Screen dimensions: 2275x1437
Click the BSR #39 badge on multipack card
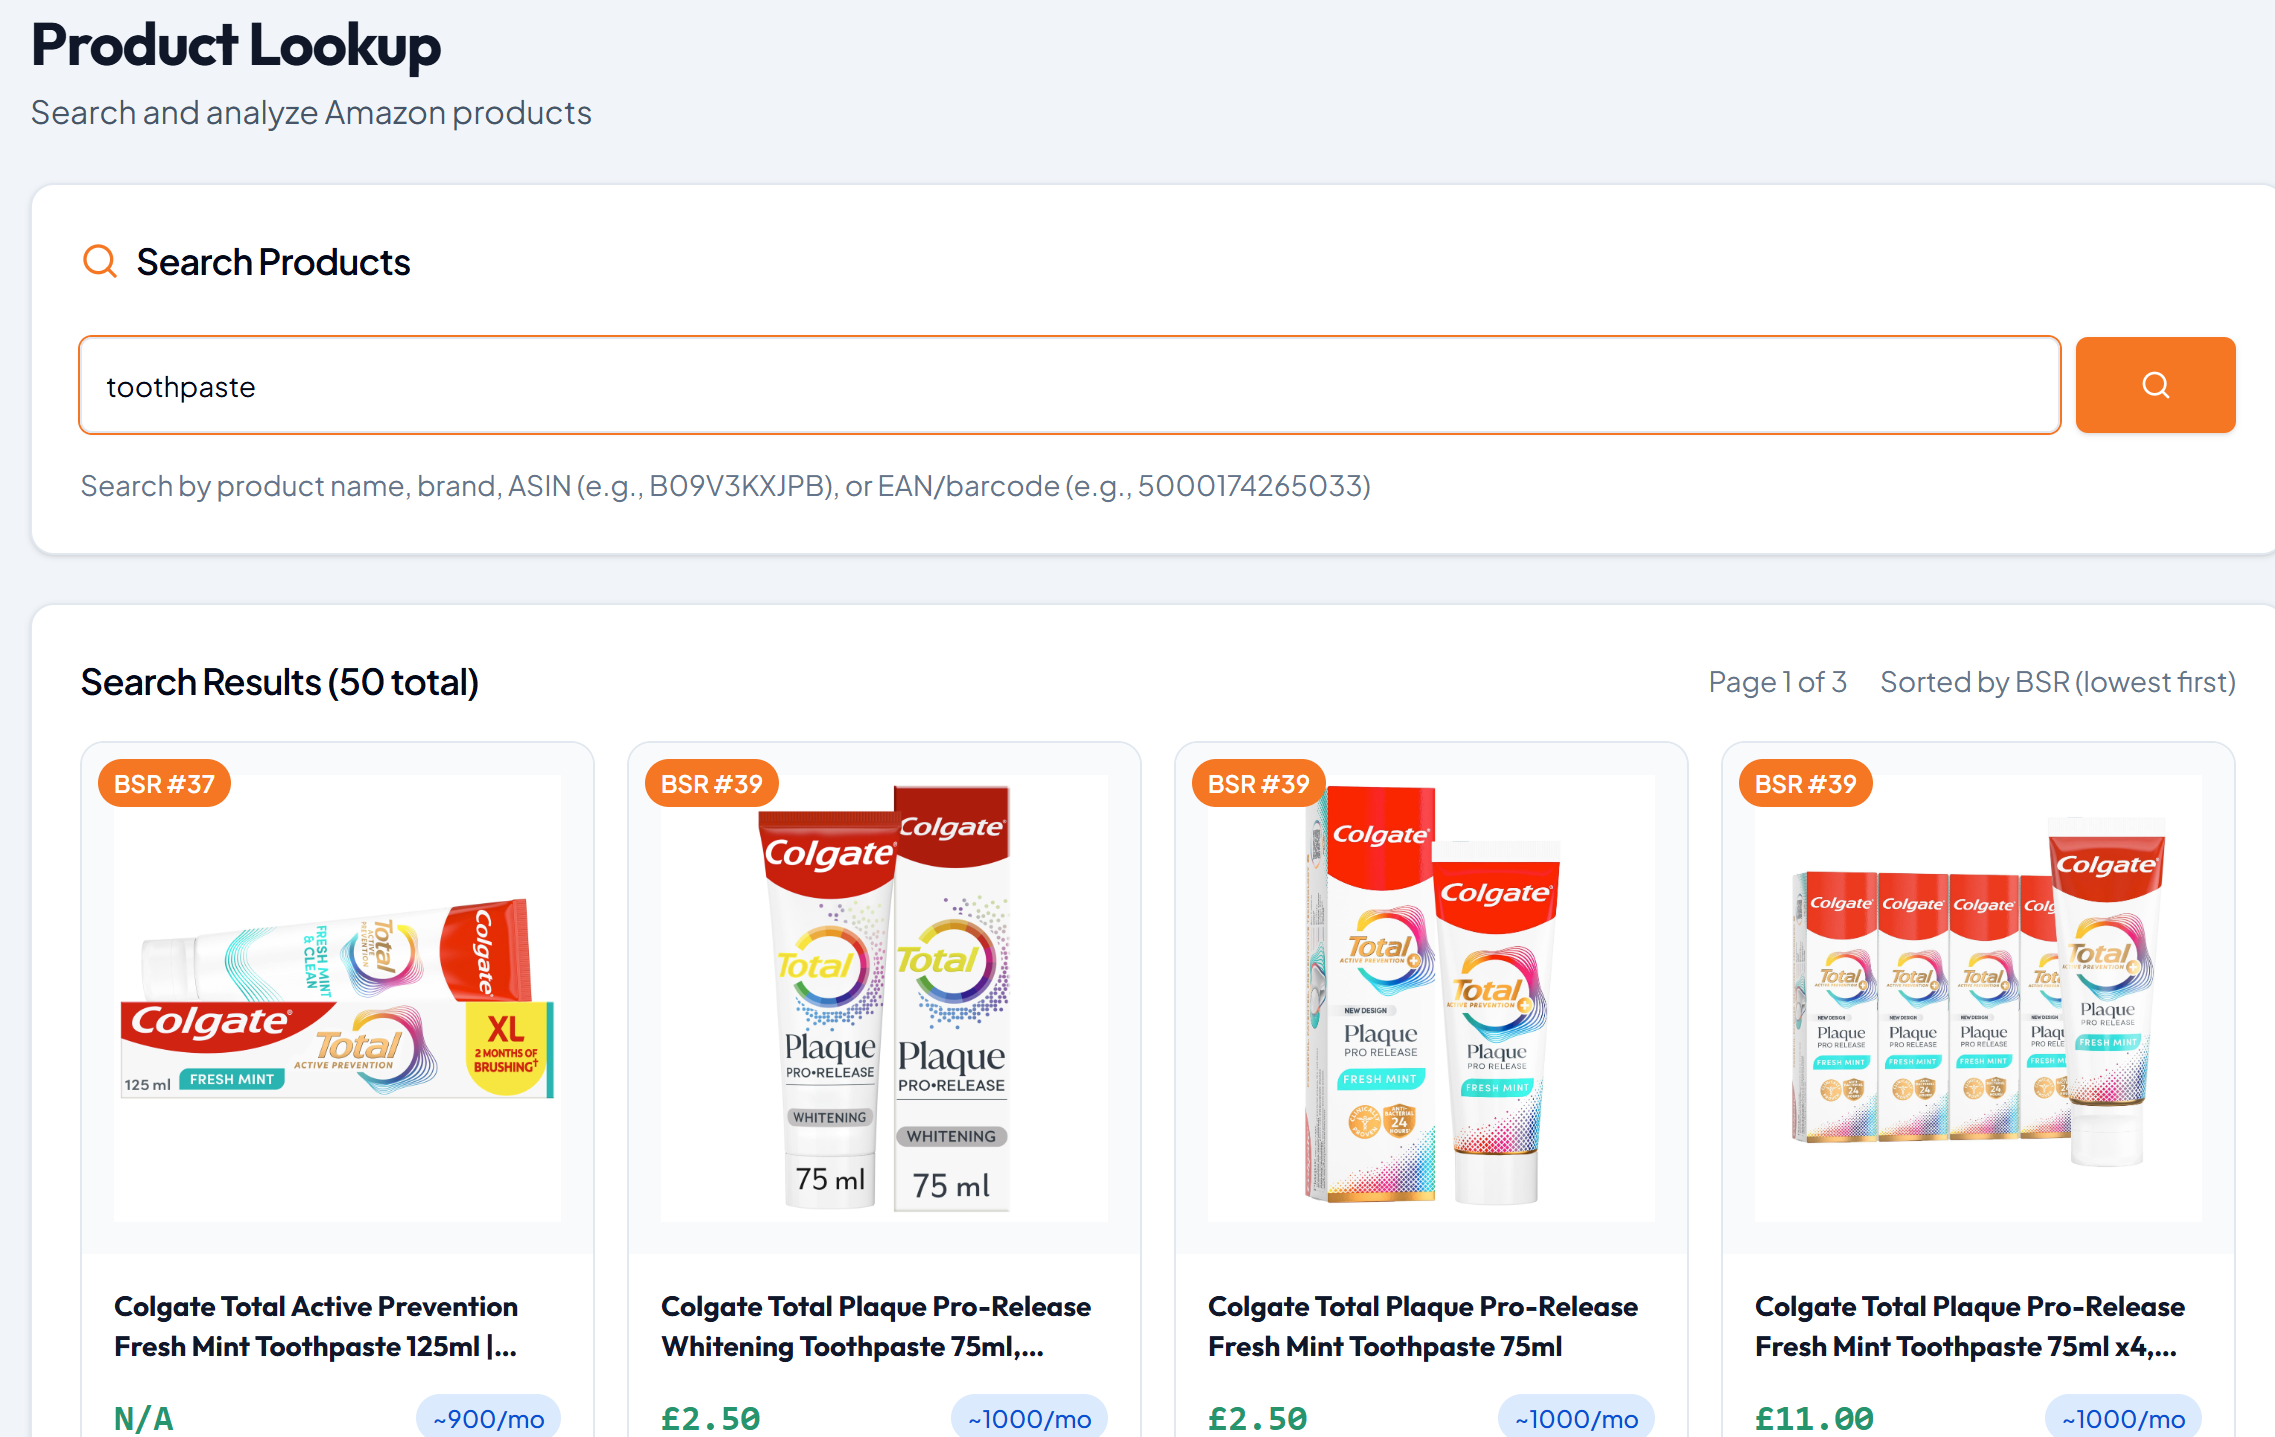click(x=1805, y=784)
